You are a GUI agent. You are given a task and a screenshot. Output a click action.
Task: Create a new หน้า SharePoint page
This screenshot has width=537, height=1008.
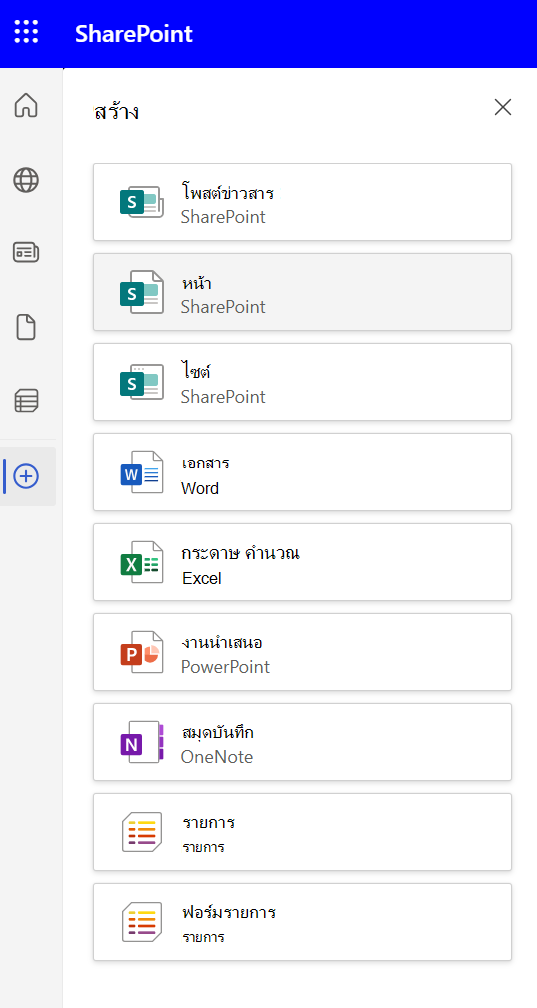(302, 292)
